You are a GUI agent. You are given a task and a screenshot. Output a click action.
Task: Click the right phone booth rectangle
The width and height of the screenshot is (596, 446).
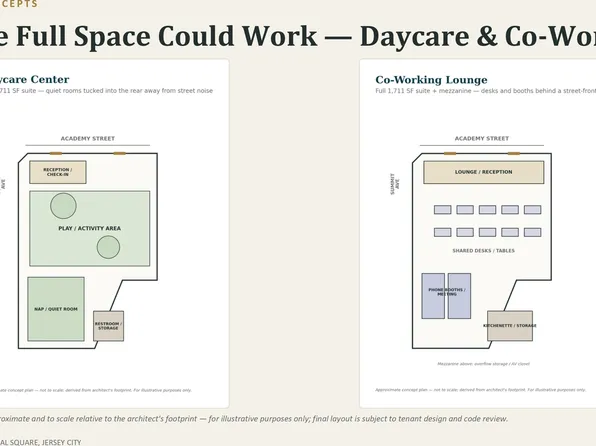(459, 296)
